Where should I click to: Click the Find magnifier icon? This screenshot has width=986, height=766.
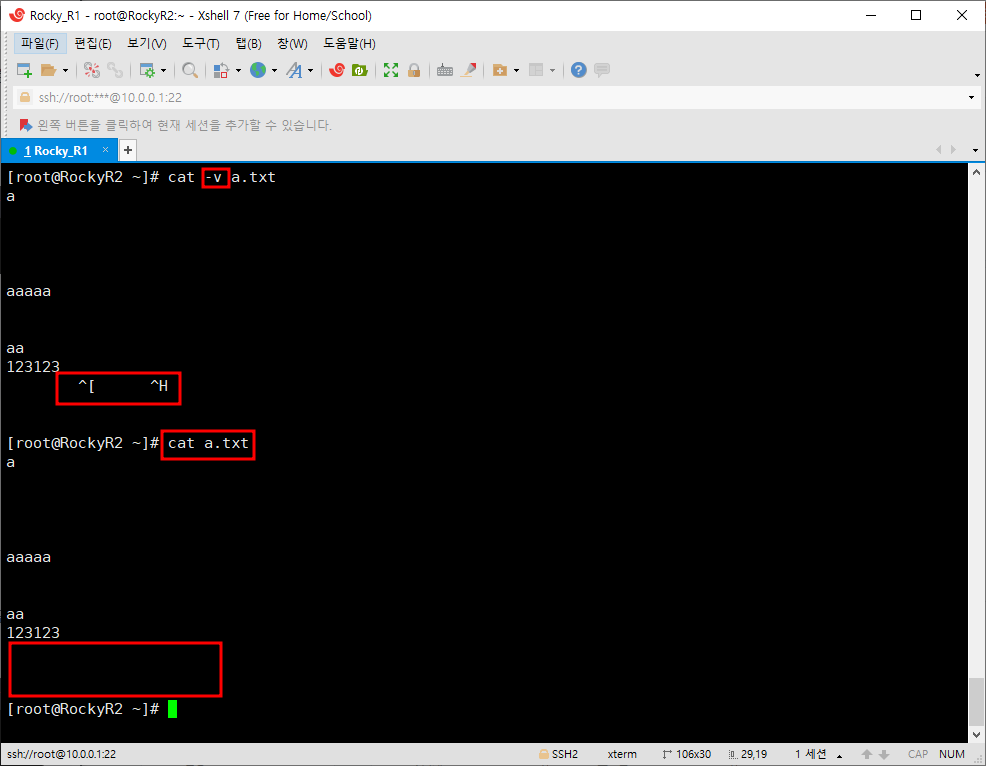(x=190, y=70)
